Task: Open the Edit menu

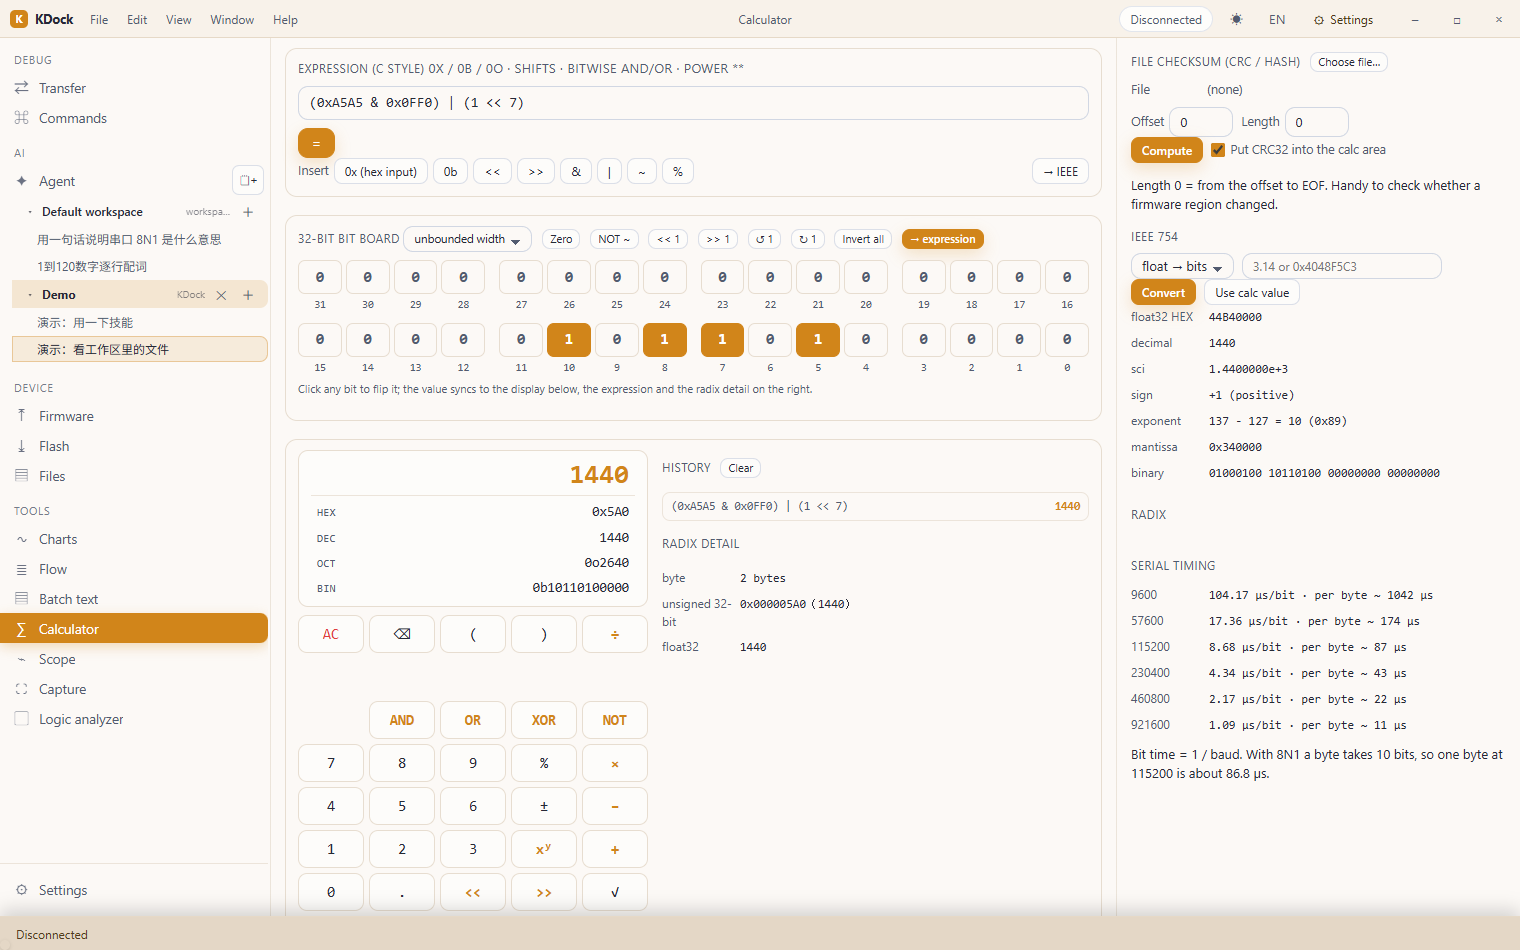Action: point(137,20)
